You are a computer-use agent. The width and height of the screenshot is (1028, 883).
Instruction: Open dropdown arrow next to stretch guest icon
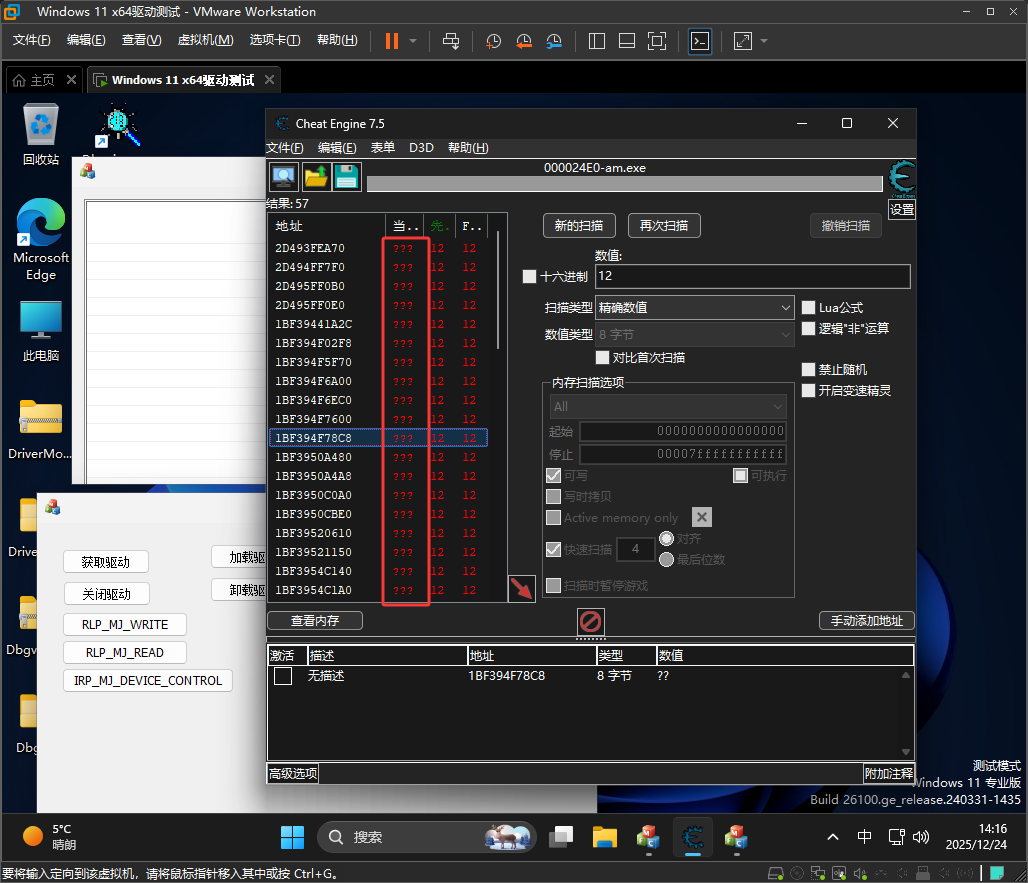[764, 41]
